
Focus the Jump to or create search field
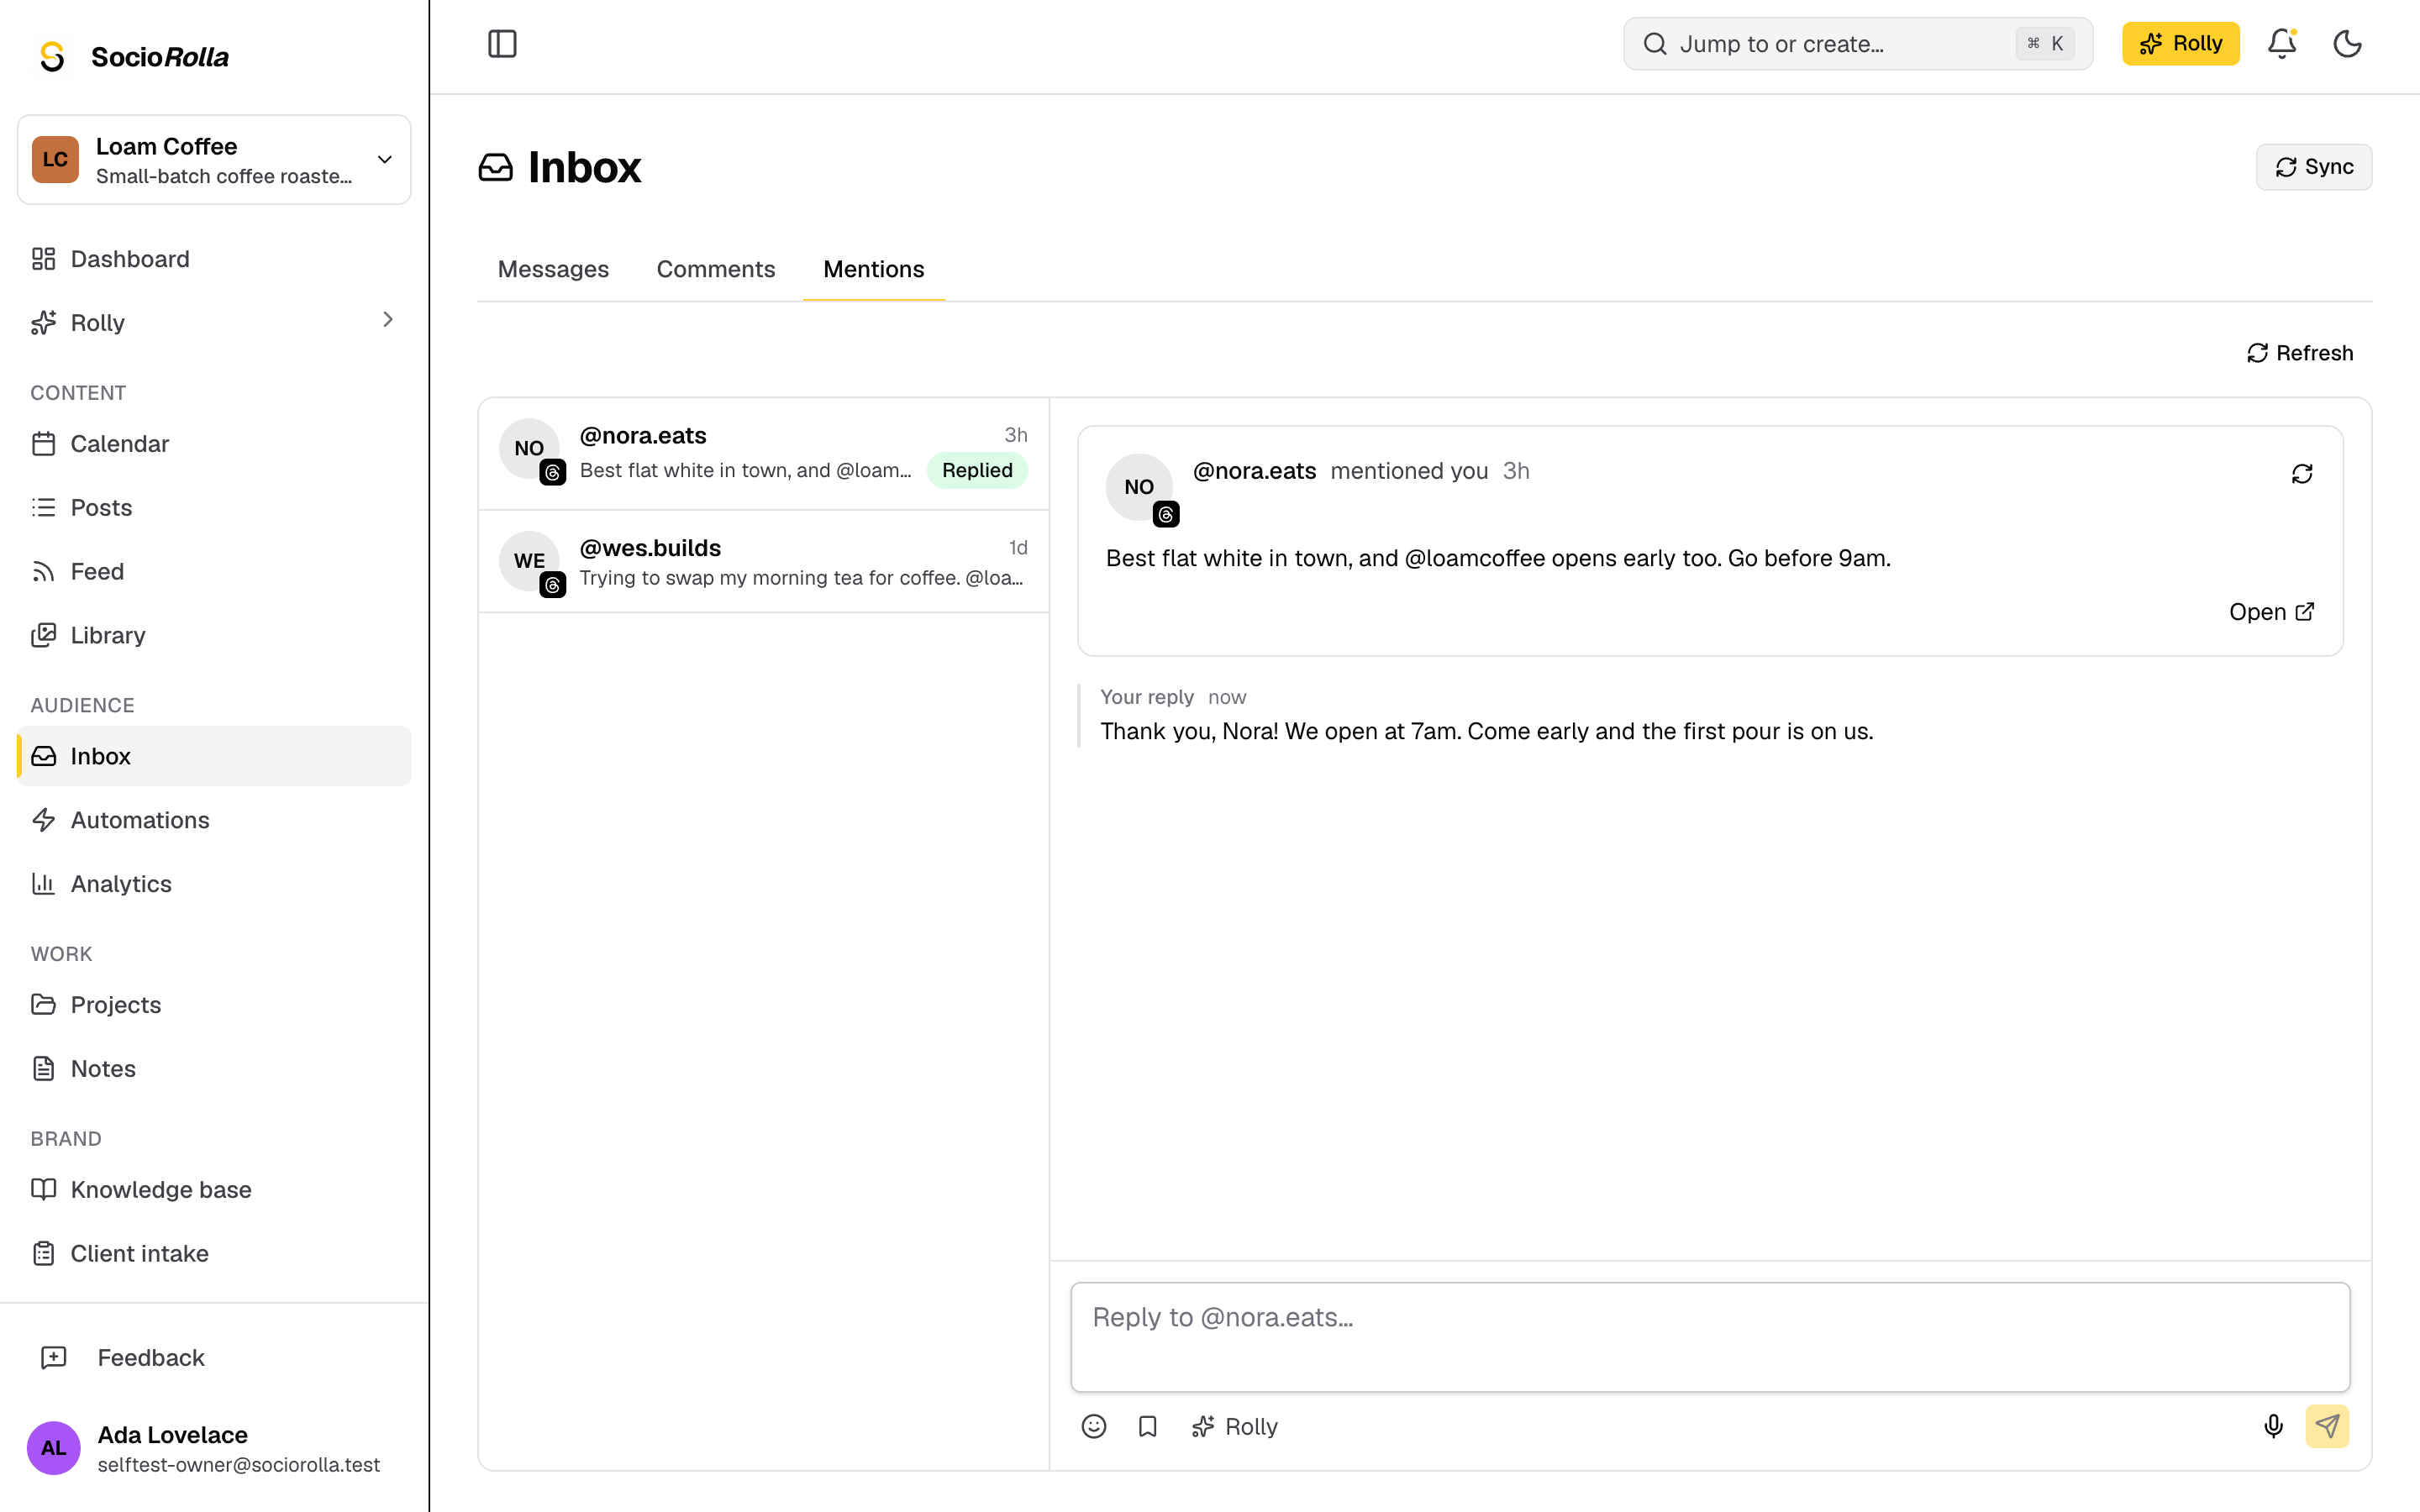click(x=1858, y=44)
